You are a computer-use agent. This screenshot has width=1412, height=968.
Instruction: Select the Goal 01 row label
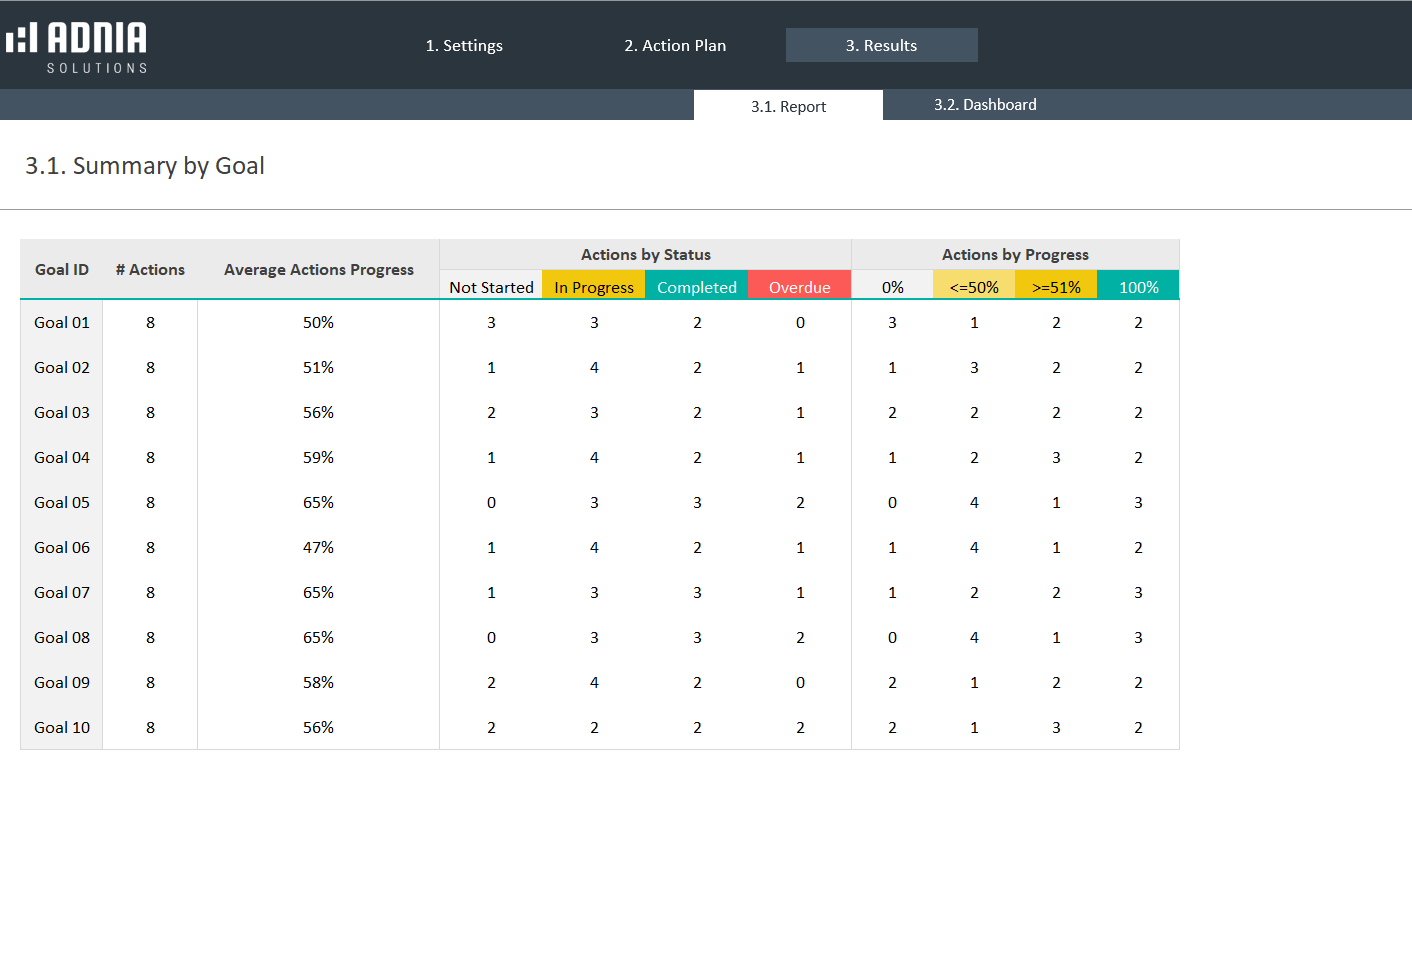tap(62, 323)
